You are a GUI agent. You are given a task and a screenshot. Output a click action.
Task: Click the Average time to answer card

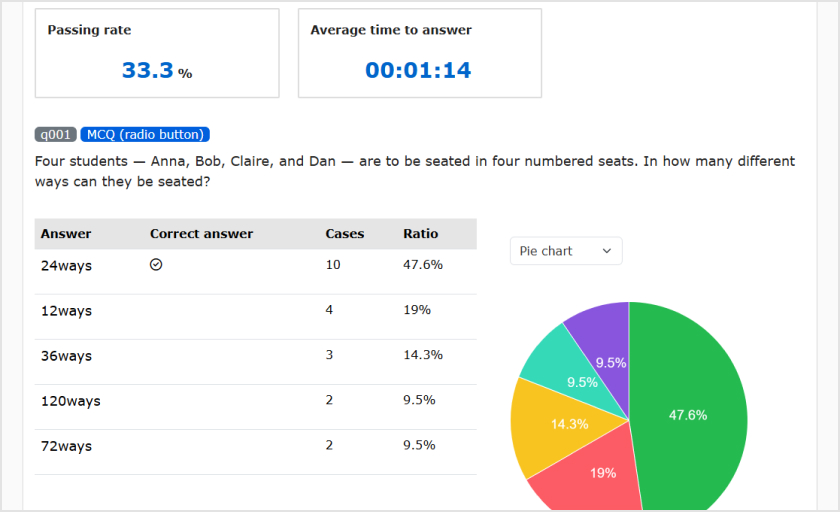click(419, 54)
